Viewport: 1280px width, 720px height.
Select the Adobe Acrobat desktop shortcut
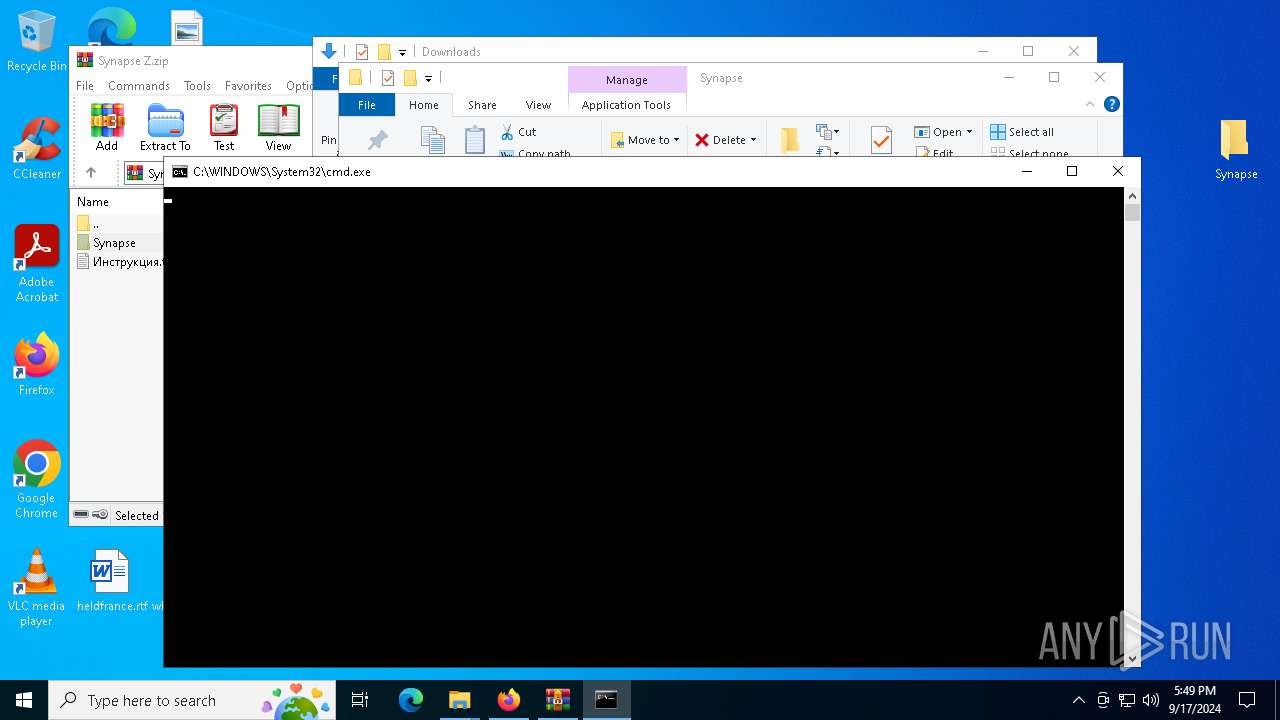coord(37,263)
